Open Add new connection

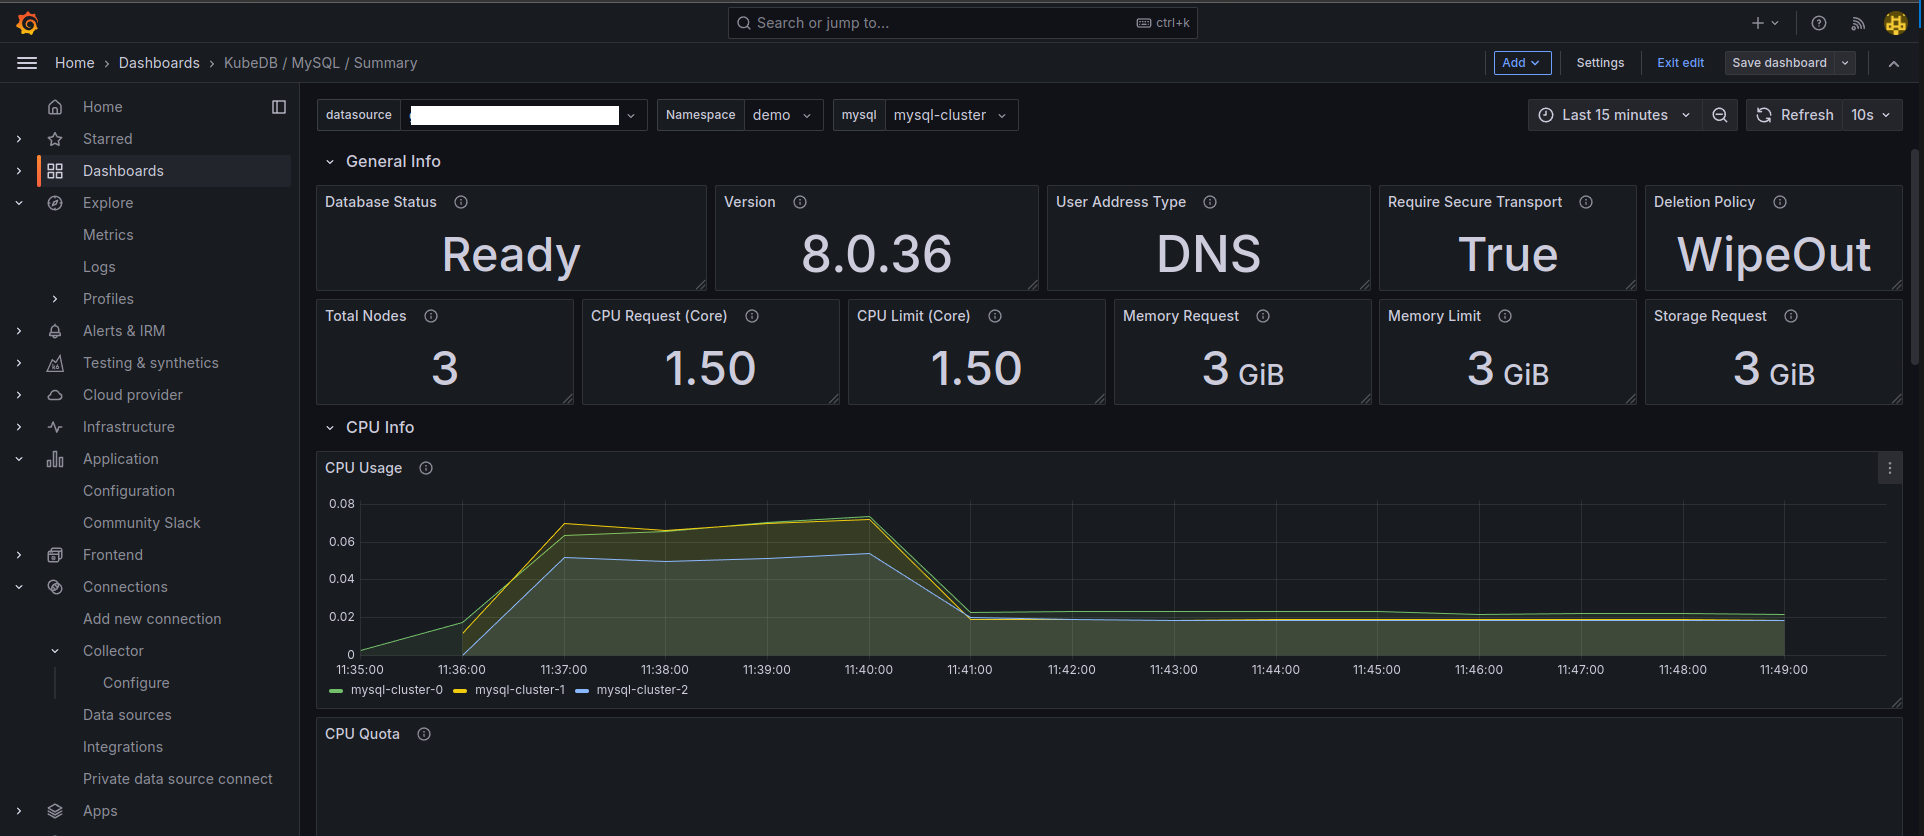[152, 619]
